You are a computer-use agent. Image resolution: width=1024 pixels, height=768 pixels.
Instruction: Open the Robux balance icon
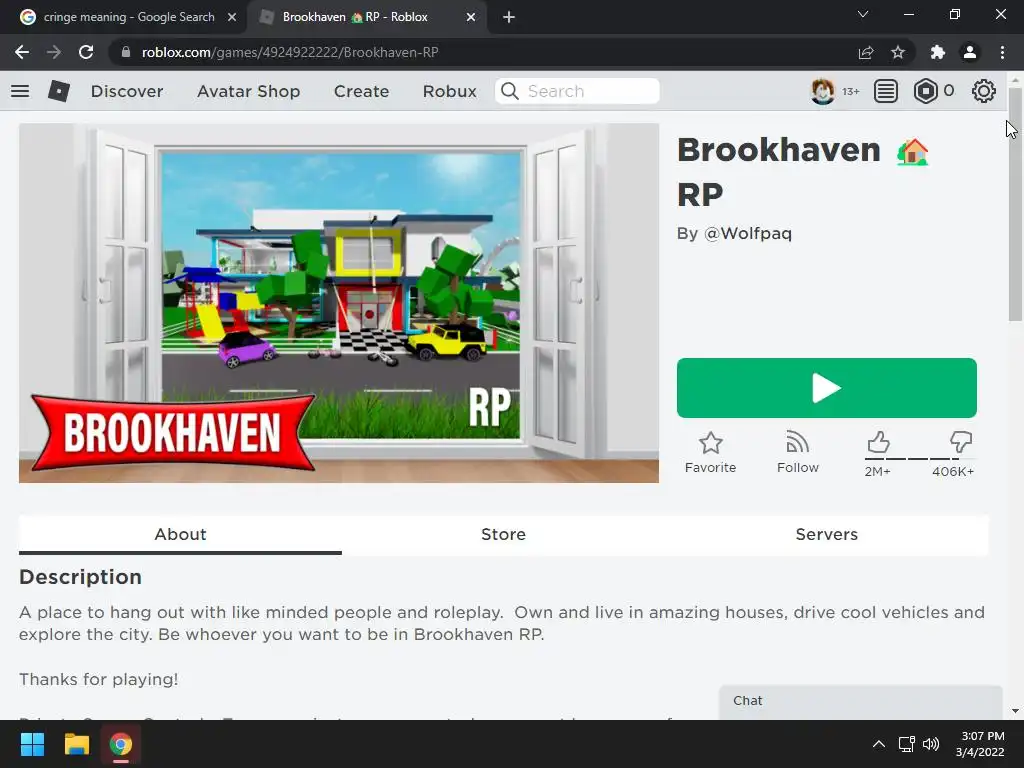925,91
